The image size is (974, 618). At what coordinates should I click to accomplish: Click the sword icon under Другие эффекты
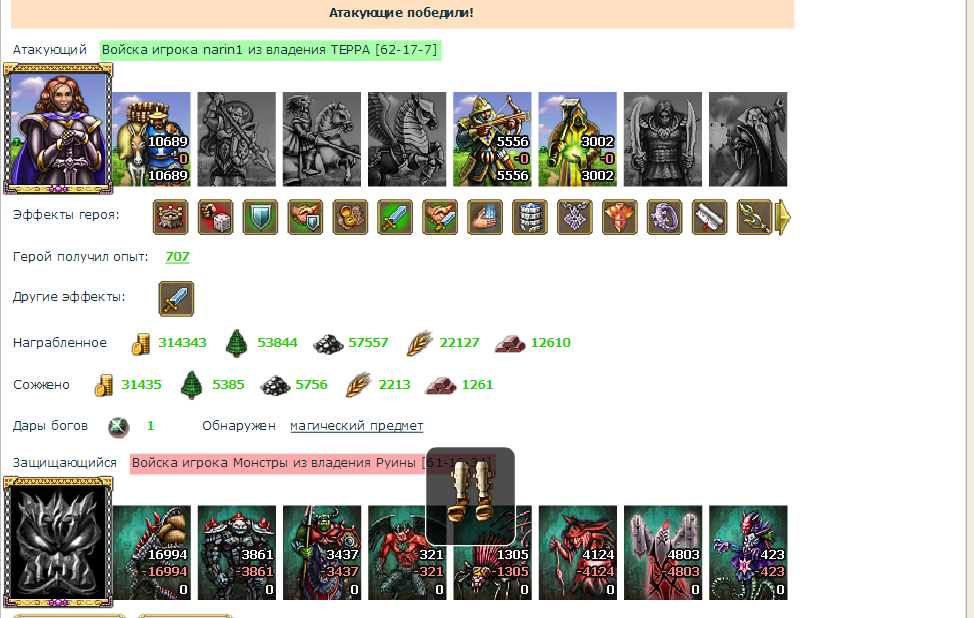click(x=176, y=299)
